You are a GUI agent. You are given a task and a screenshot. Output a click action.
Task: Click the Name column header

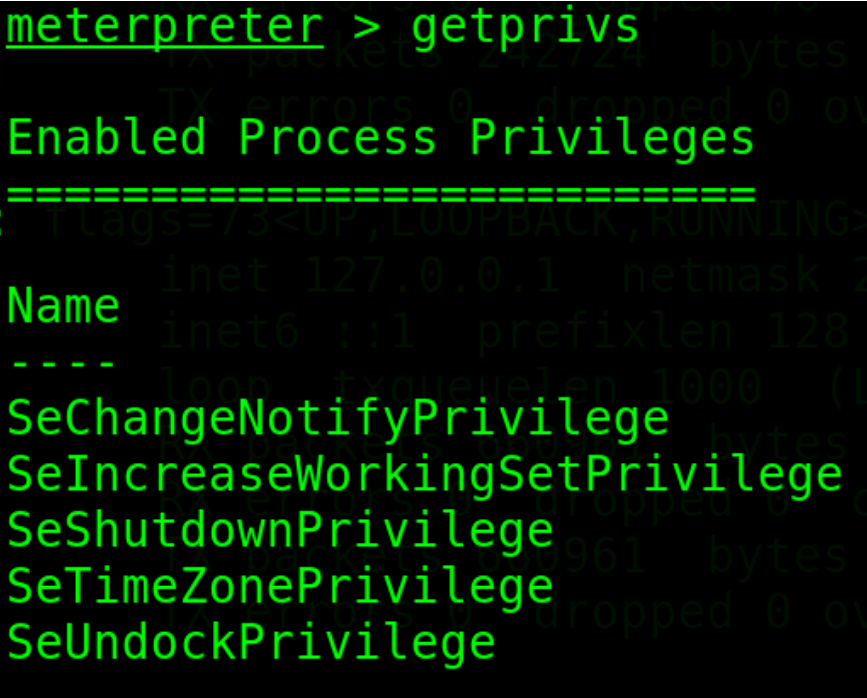(64, 305)
